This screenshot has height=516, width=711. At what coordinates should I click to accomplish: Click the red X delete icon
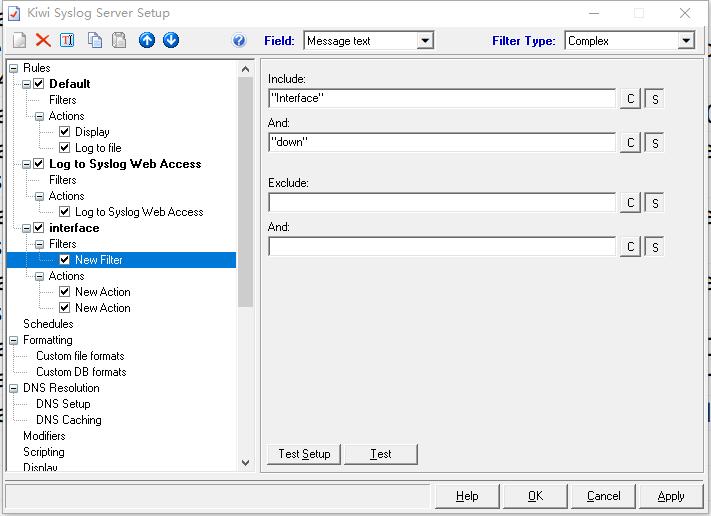click(43, 40)
